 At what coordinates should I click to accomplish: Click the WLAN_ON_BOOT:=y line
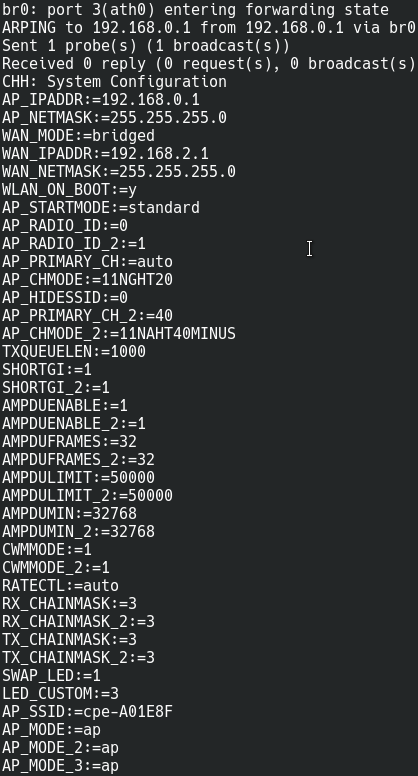[x=69, y=190]
